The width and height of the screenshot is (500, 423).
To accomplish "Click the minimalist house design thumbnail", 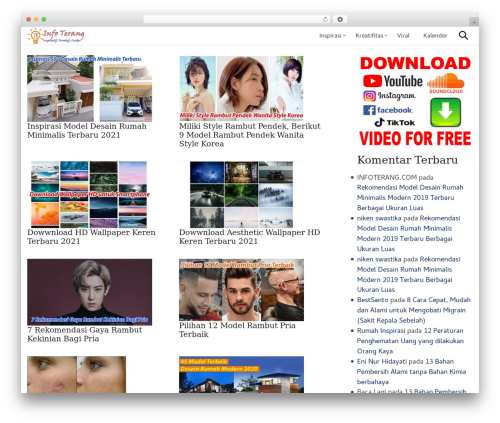I will click(89, 88).
